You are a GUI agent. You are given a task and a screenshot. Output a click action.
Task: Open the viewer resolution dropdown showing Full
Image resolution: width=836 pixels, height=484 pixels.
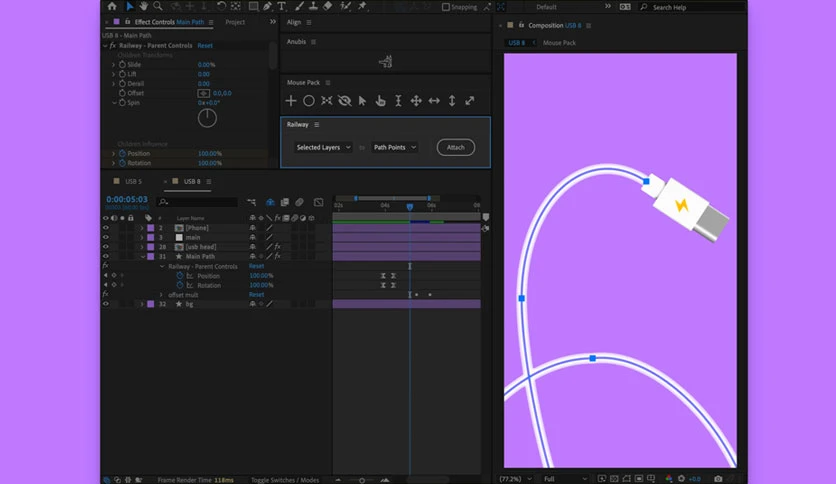pos(565,479)
